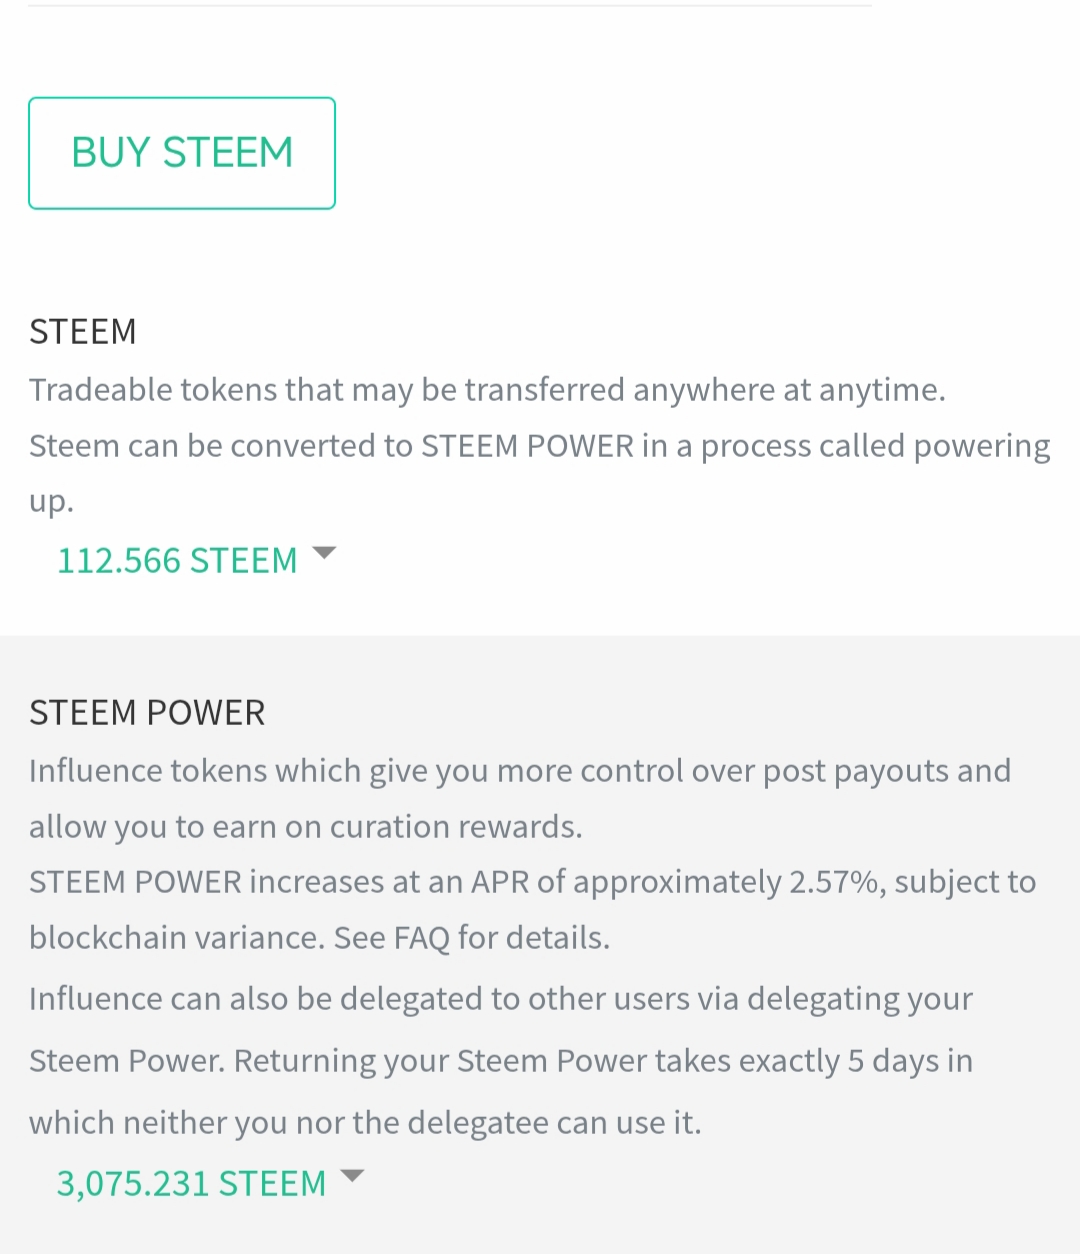Click the arrow beside 112.566 STEEM

[x=325, y=553]
